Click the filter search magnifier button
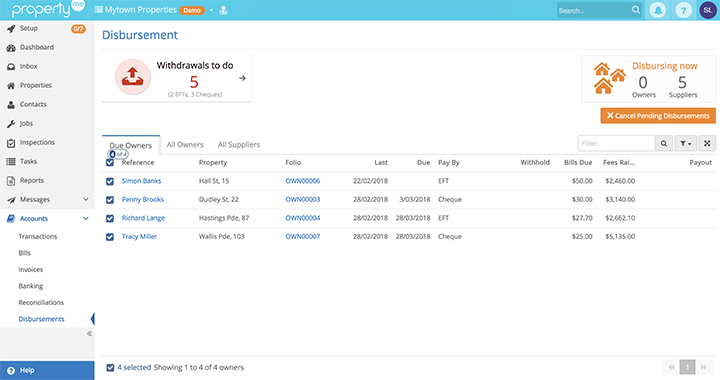 pos(664,144)
